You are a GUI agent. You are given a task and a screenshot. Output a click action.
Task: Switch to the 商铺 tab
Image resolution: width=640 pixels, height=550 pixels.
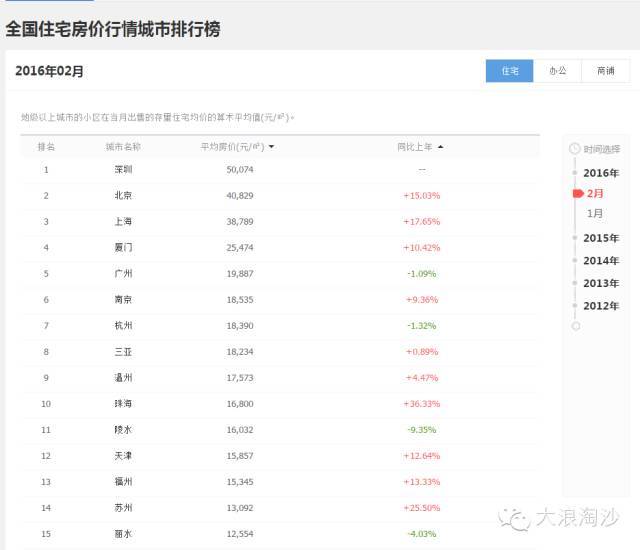point(605,71)
